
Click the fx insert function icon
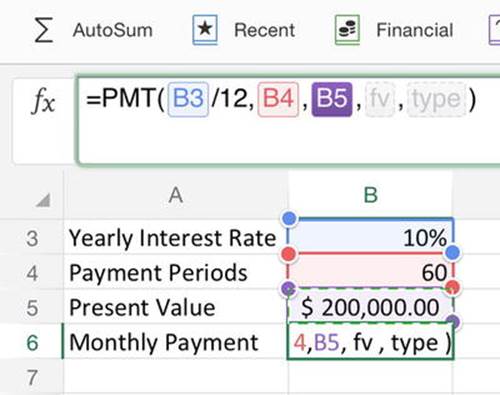click(43, 102)
